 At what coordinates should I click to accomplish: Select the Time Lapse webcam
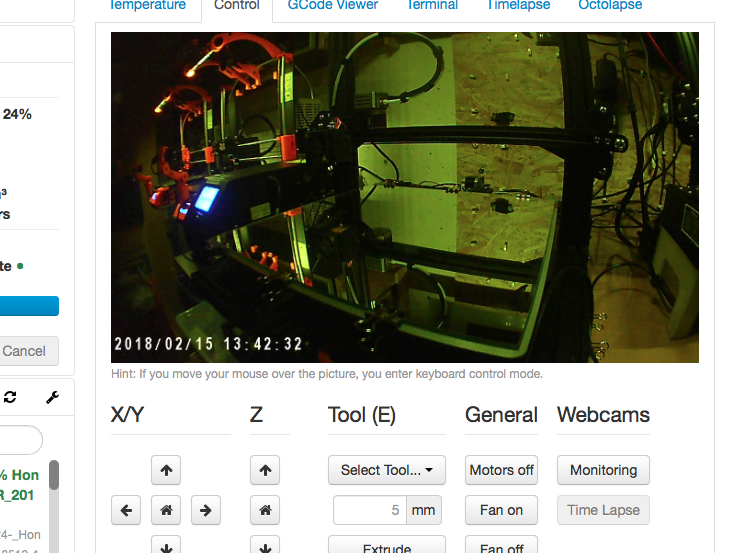coord(603,510)
